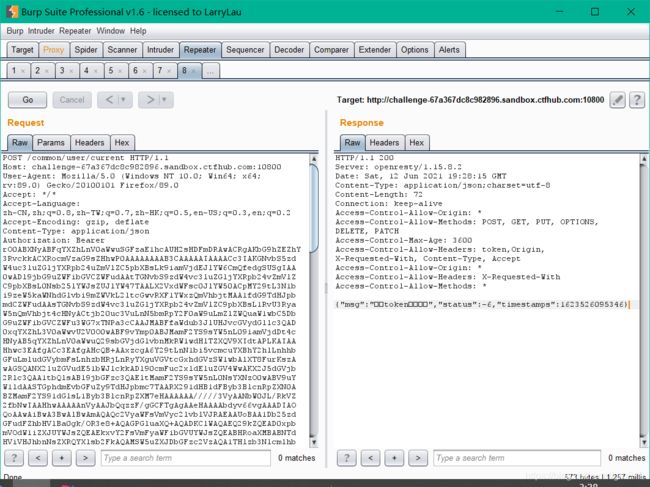Open the request Headers tab
Viewport: 650px width, 487px height.
point(90,143)
